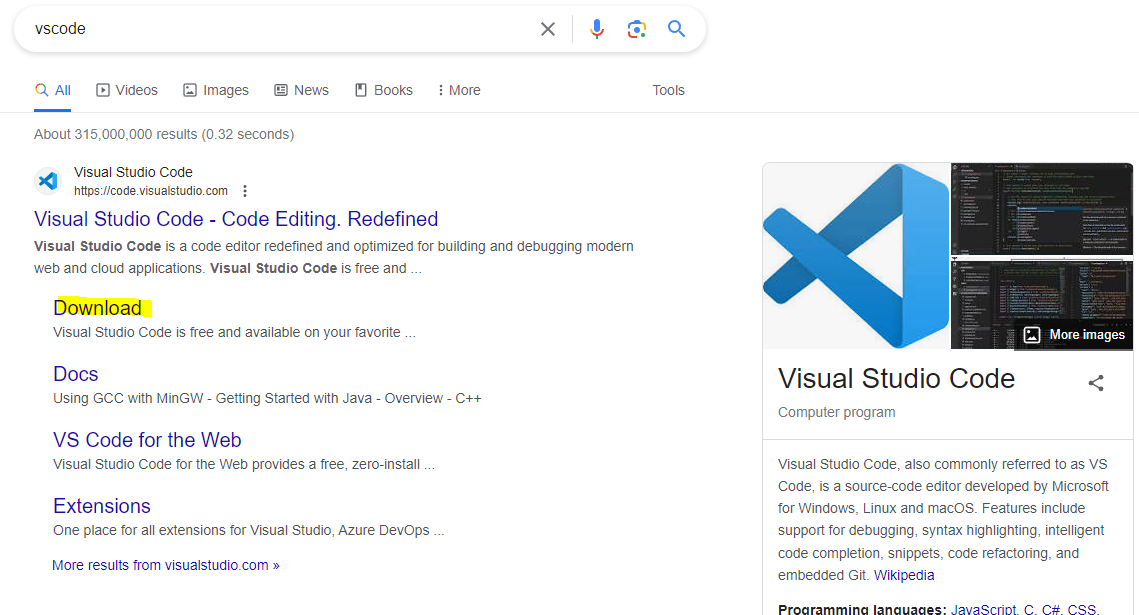Open Google Lens image search
This screenshot has width=1139, height=615.
click(636, 29)
